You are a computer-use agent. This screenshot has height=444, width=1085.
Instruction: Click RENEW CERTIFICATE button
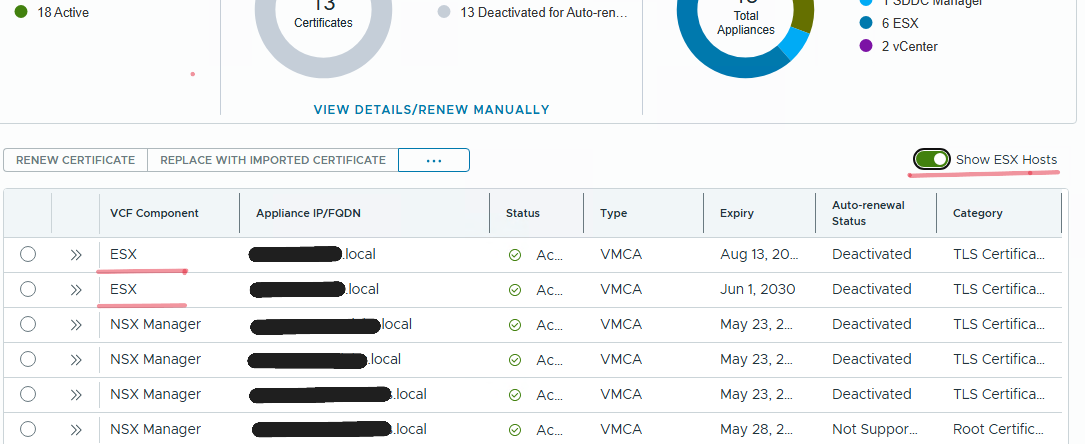point(75,160)
